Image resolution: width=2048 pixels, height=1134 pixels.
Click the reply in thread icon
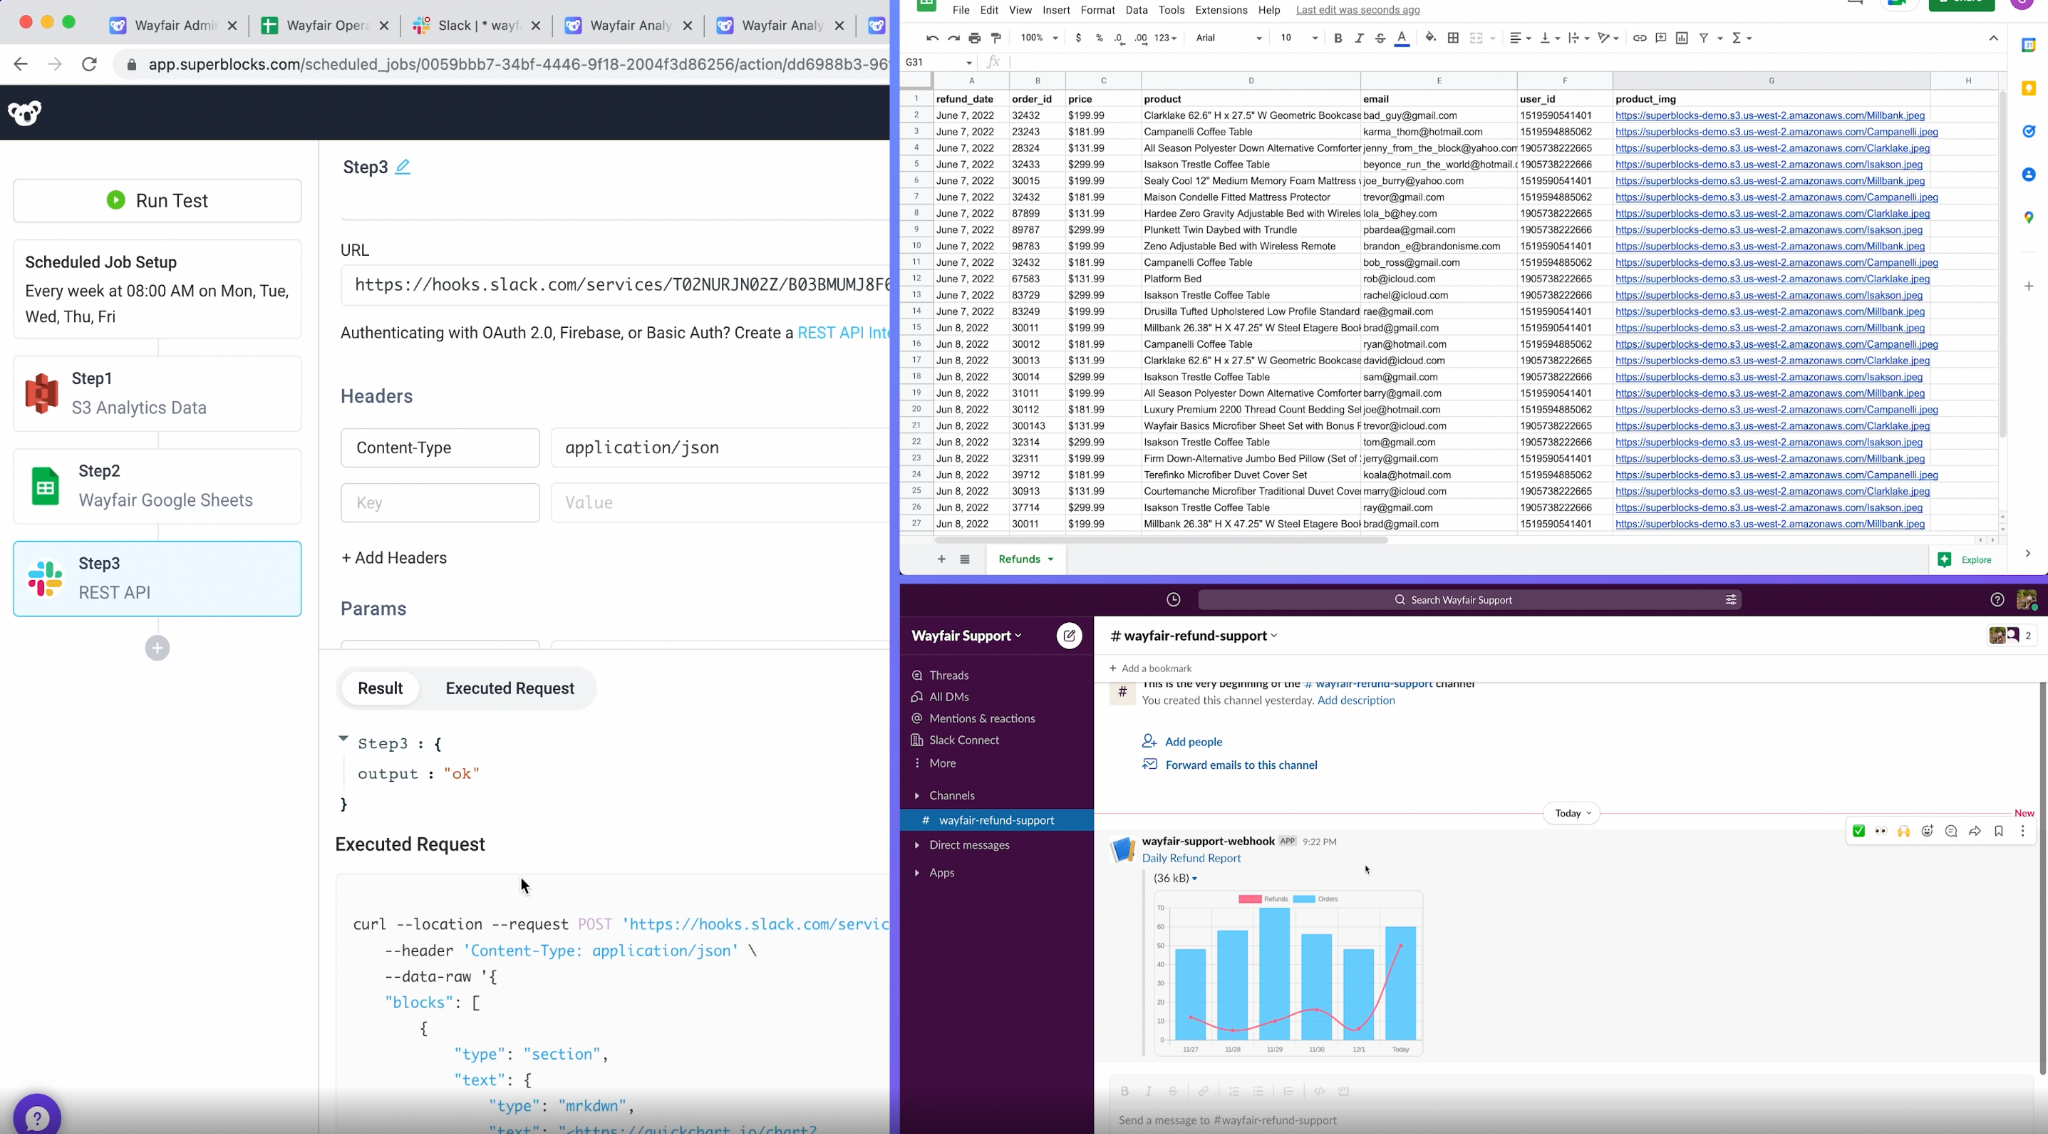pyautogui.click(x=1951, y=831)
